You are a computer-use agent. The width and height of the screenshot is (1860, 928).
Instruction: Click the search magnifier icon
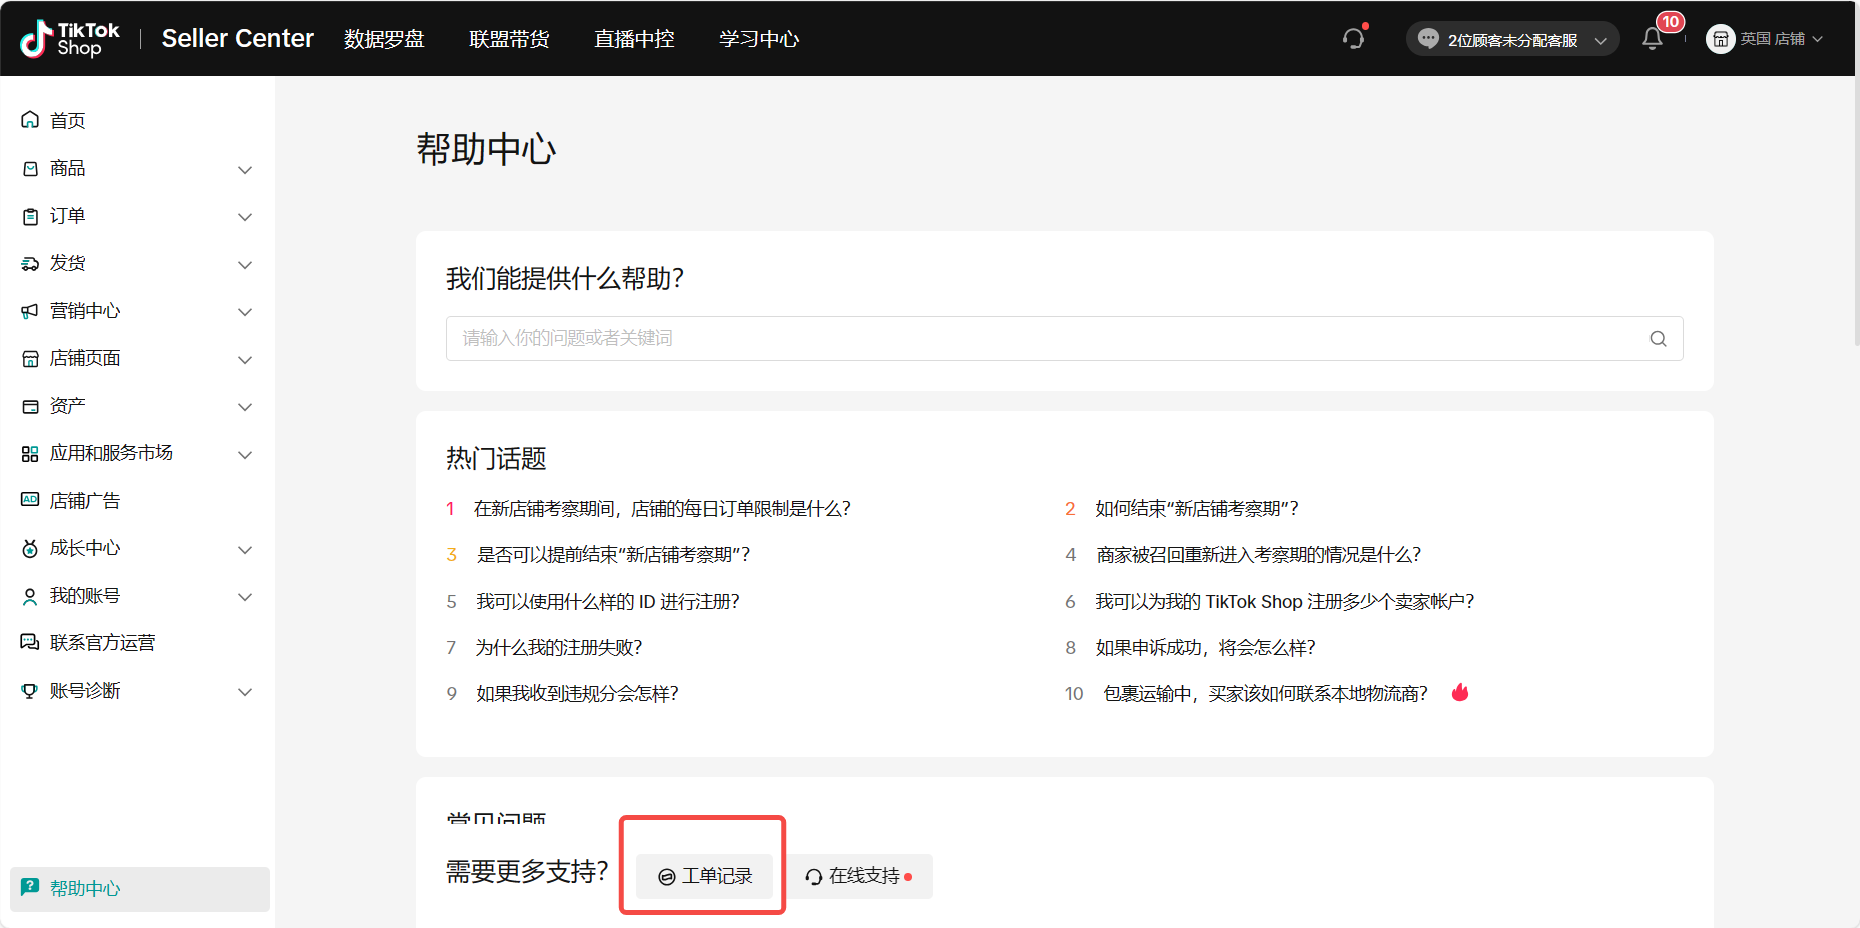tap(1658, 339)
